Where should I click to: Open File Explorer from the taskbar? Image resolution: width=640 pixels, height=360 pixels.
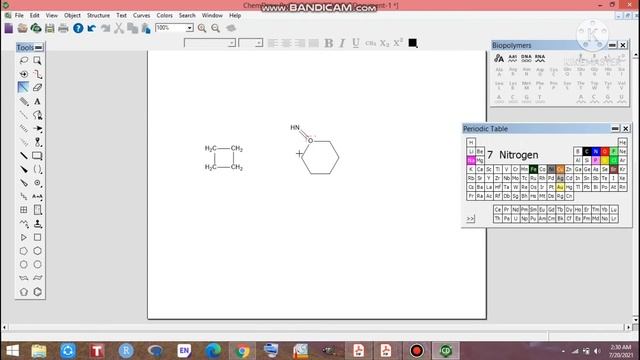39,351
